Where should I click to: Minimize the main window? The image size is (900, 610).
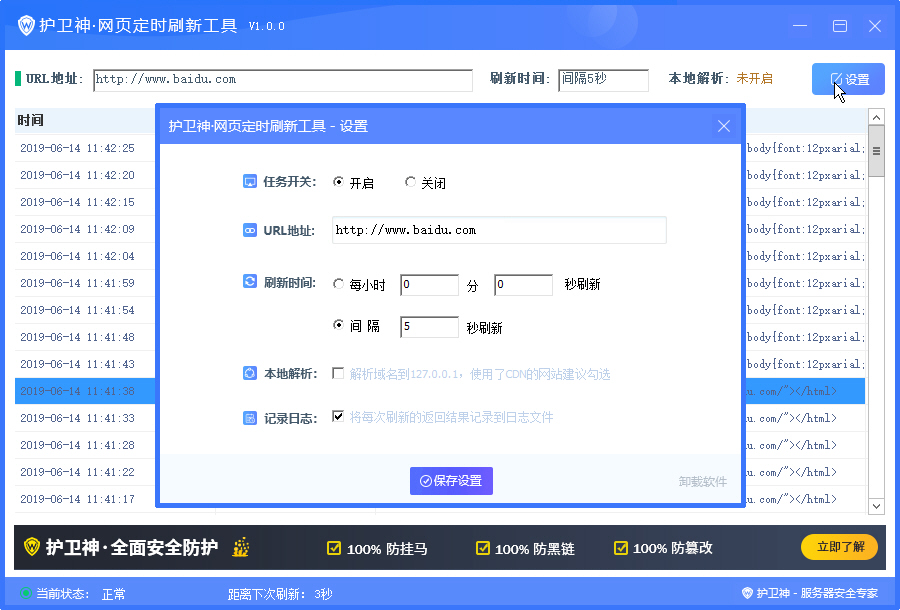(800, 26)
